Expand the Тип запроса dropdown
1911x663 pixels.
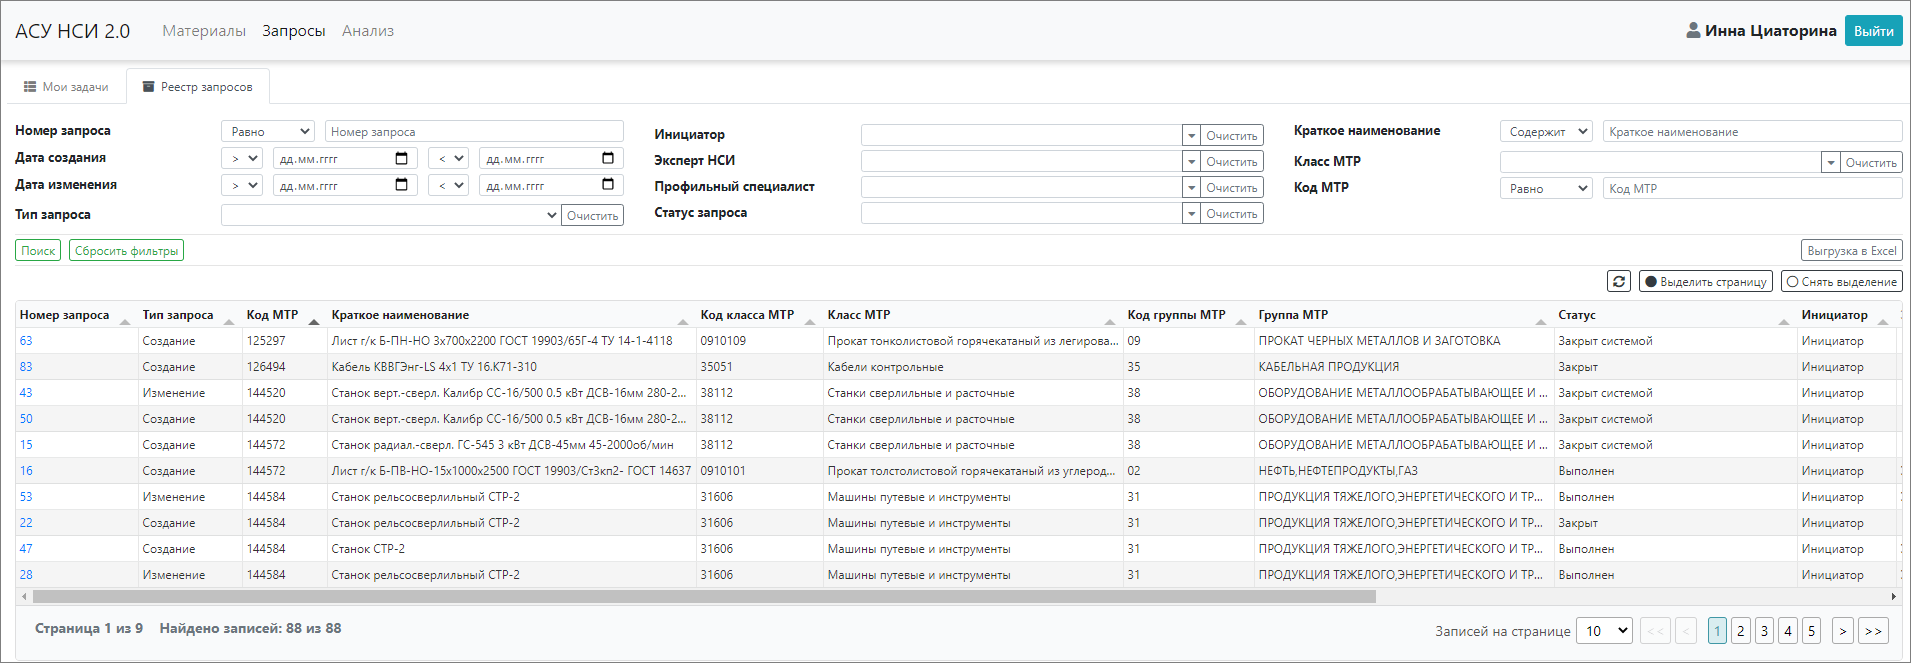coord(389,215)
